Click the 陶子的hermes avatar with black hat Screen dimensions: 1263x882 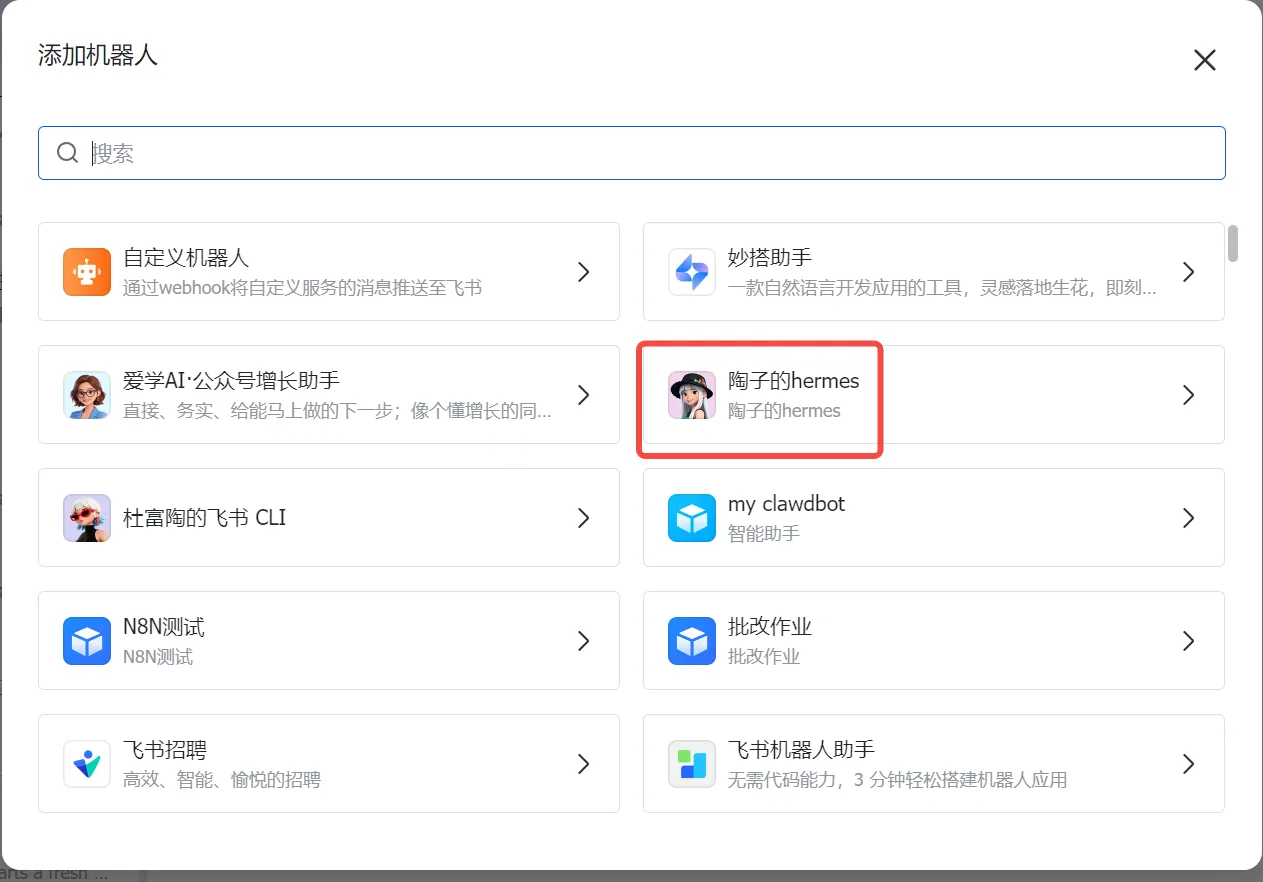692,395
